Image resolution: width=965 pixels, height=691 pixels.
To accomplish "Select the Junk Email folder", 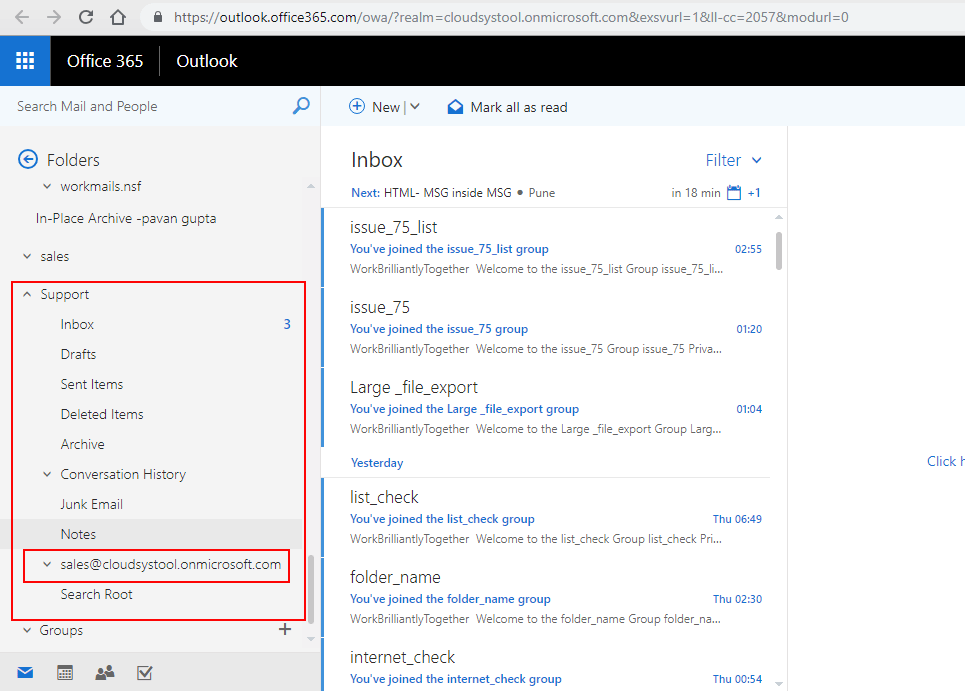I will click(x=91, y=503).
